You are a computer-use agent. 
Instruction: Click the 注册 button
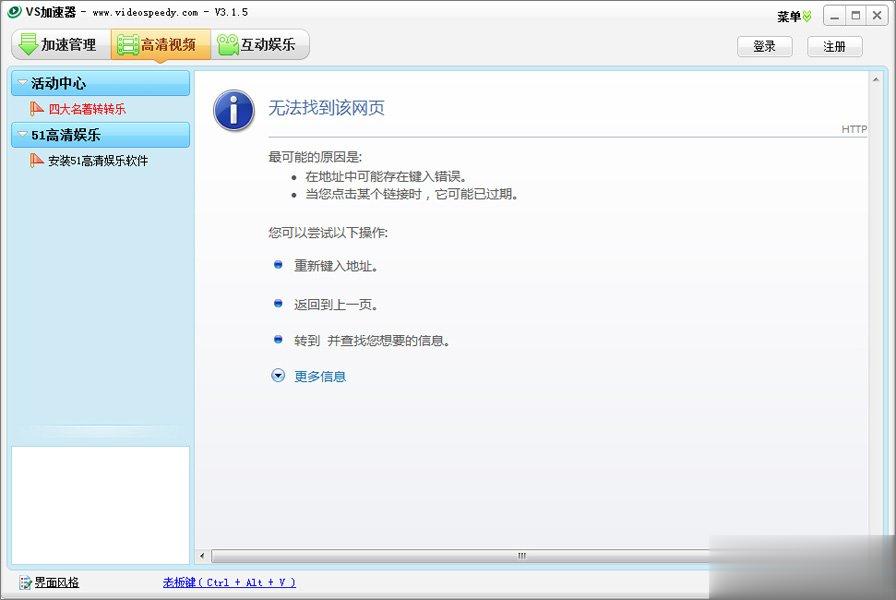(835, 46)
